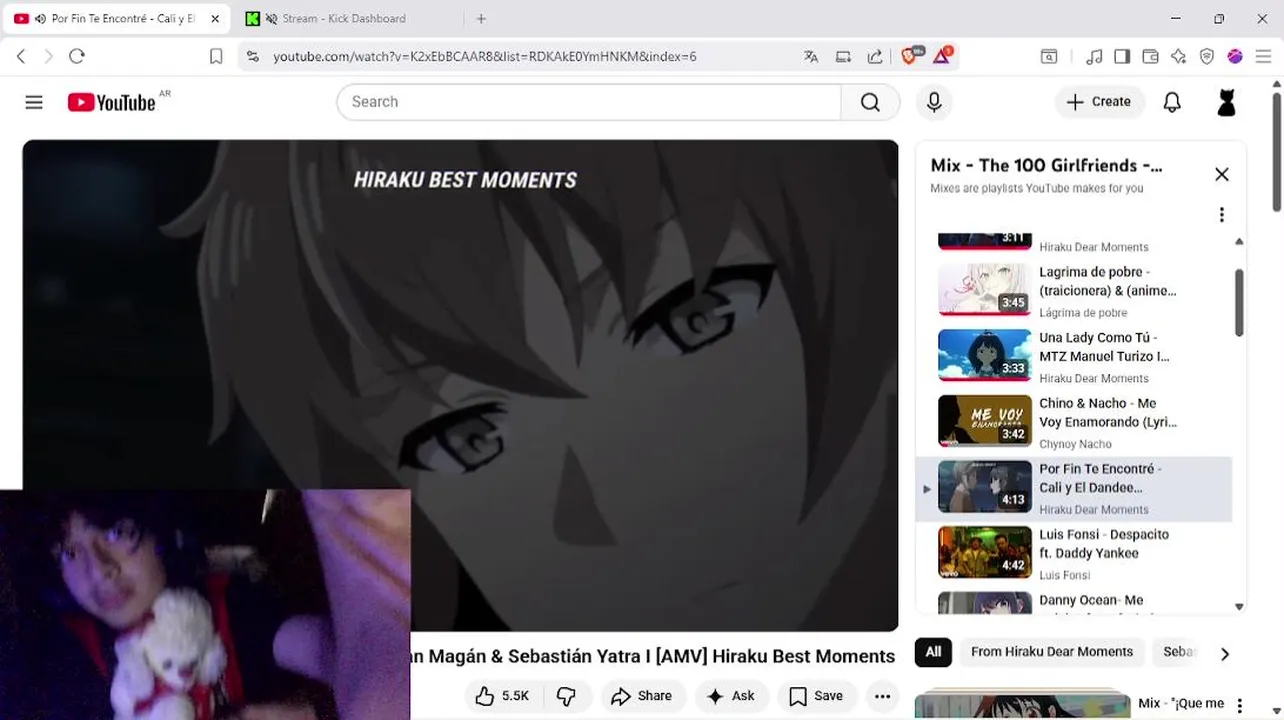Start voice search with microphone icon

click(934, 102)
